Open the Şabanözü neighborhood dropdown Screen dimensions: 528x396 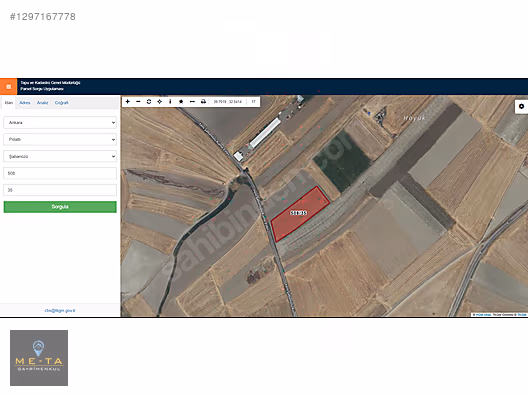click(x=60, y=156)
